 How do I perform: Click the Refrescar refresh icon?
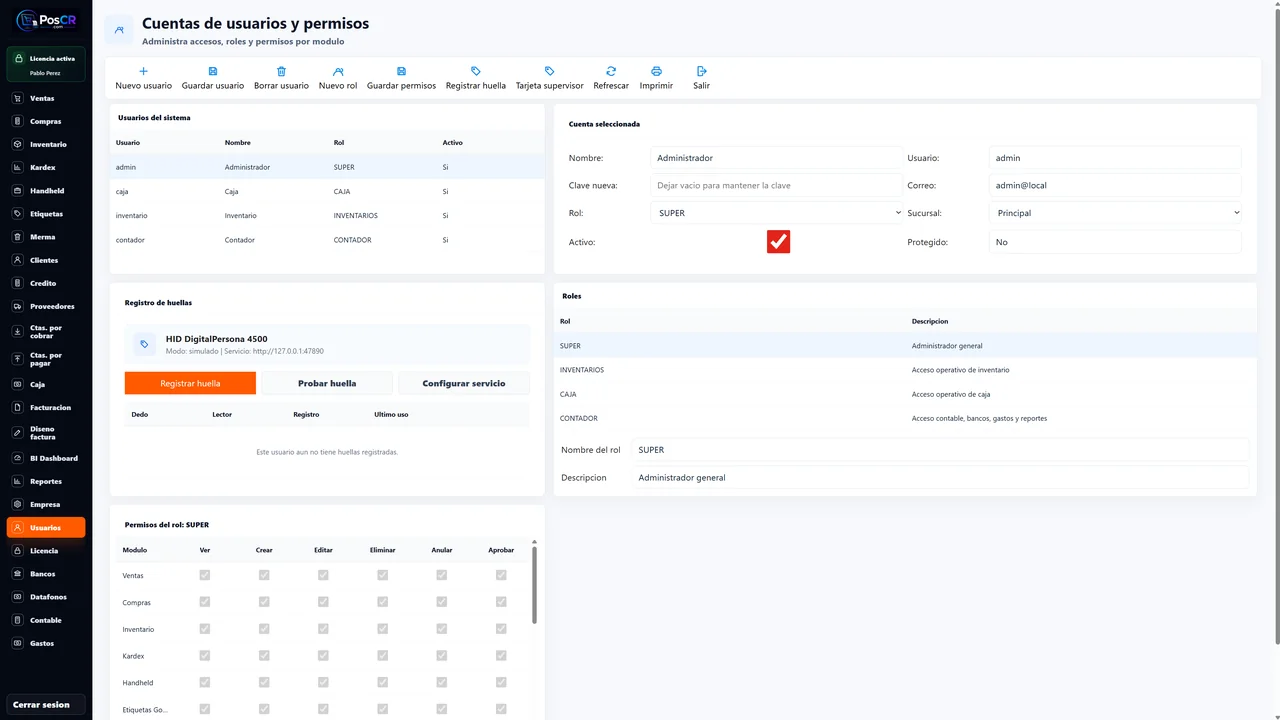(x=611, y=72)
